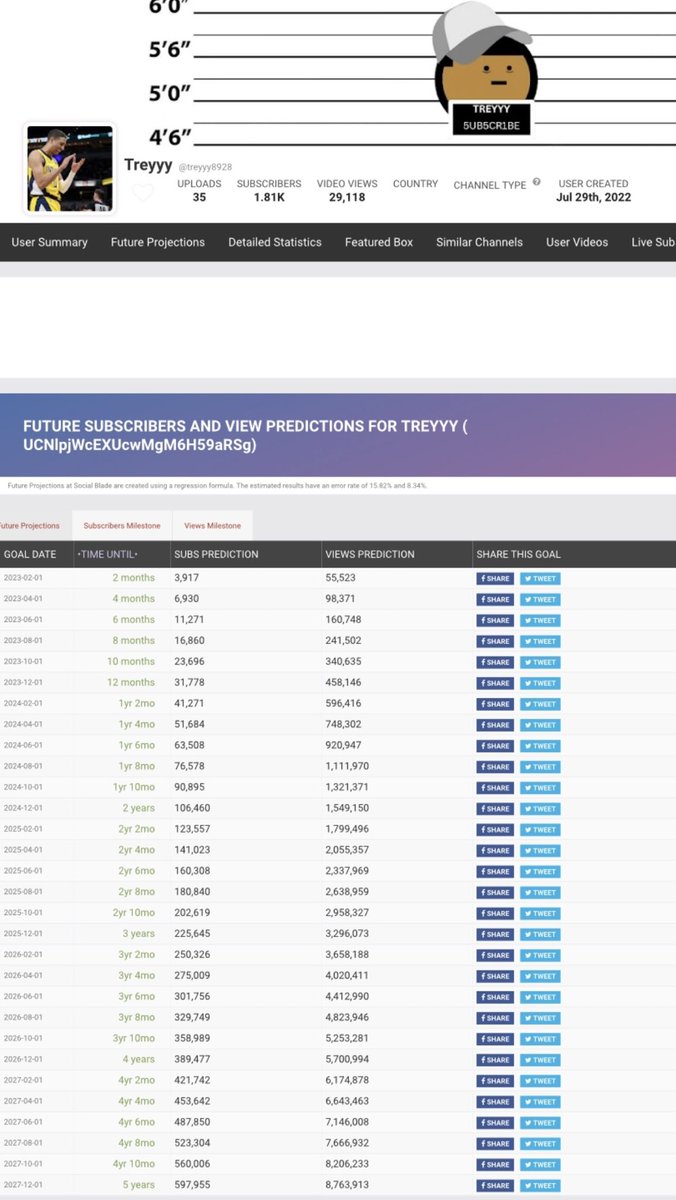The height and width of the screenshot is (1200, 676).
Task: Share the 2025-12-01 goal on Facebook
Action: (495, 934)
